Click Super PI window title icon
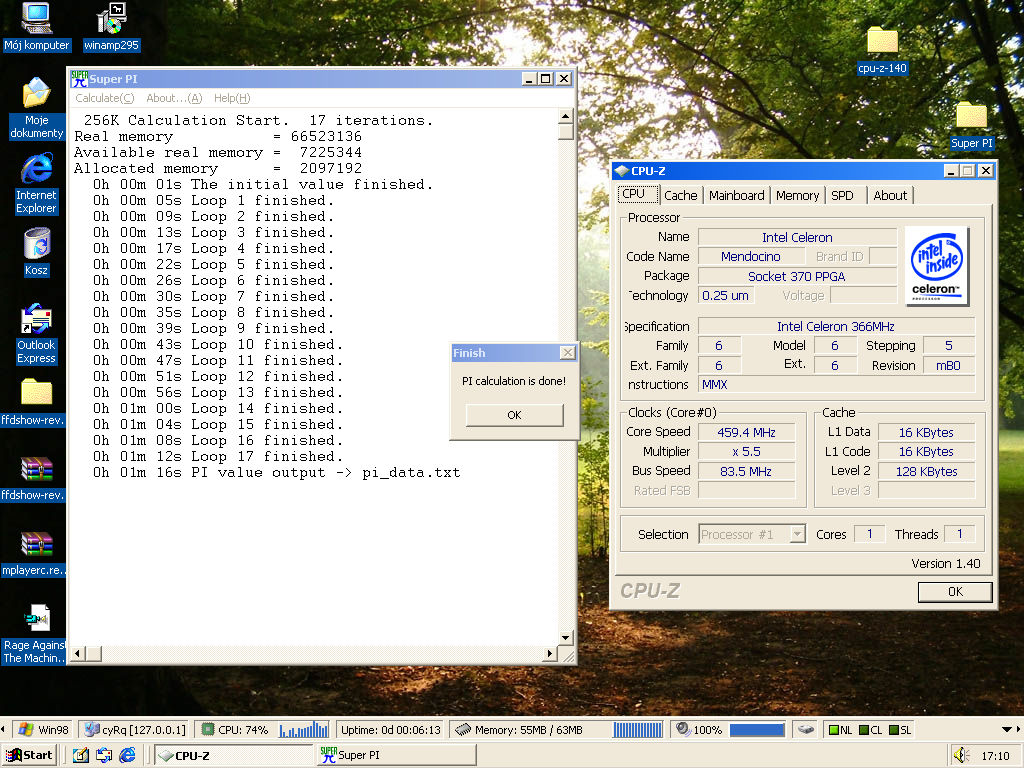The image size is (1024, 768). pos(79,79)
